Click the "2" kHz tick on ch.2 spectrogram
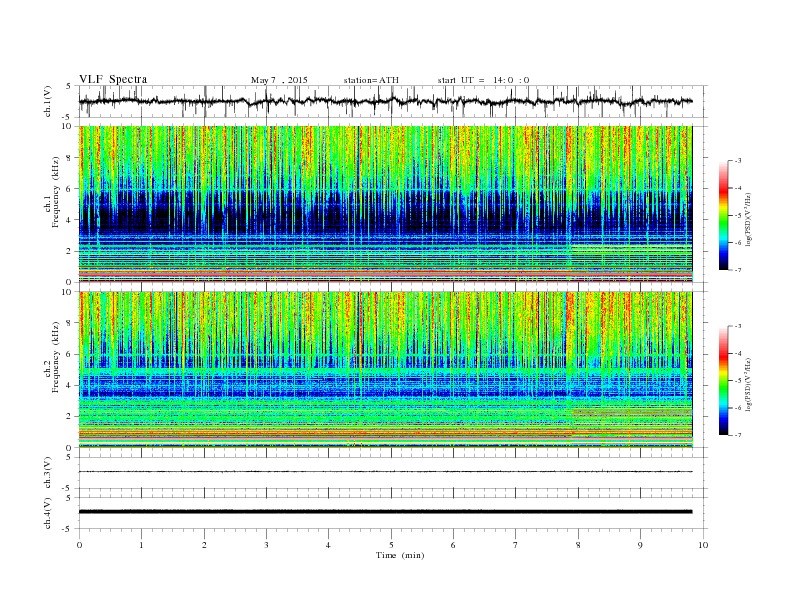 [70, 417]
